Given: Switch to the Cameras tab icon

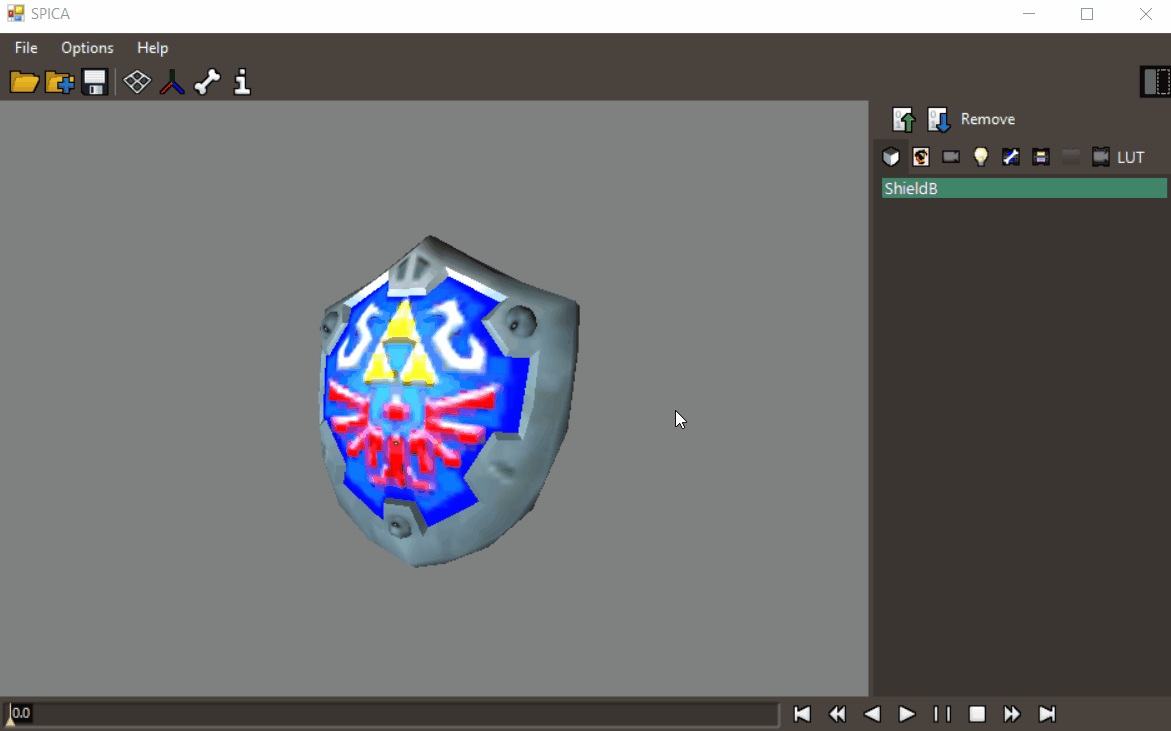Looking at the screenshot, I should click(951, 157).
